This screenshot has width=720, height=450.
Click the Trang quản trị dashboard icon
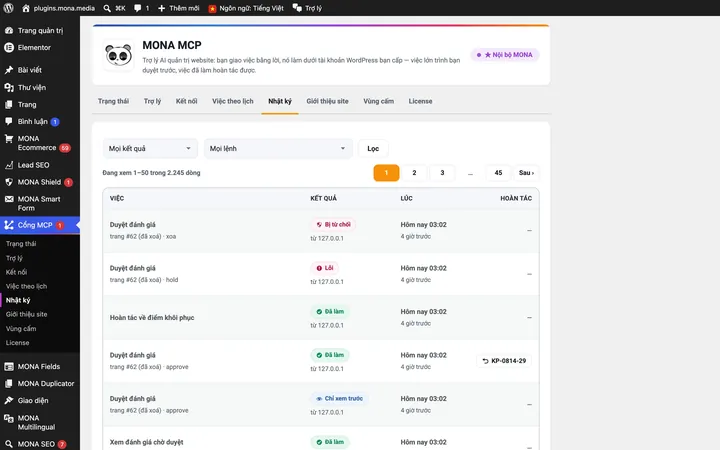point(9,30)
